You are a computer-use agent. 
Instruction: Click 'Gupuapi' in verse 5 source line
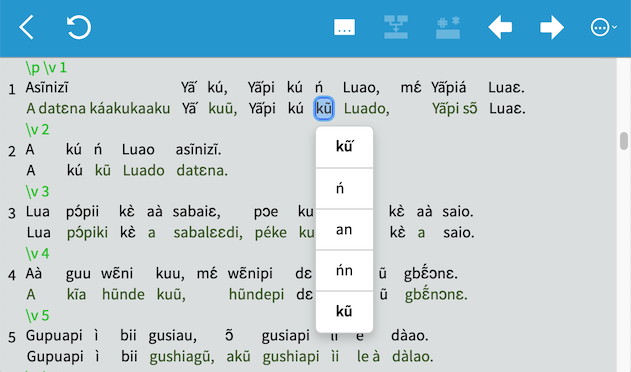click(54, 336)
